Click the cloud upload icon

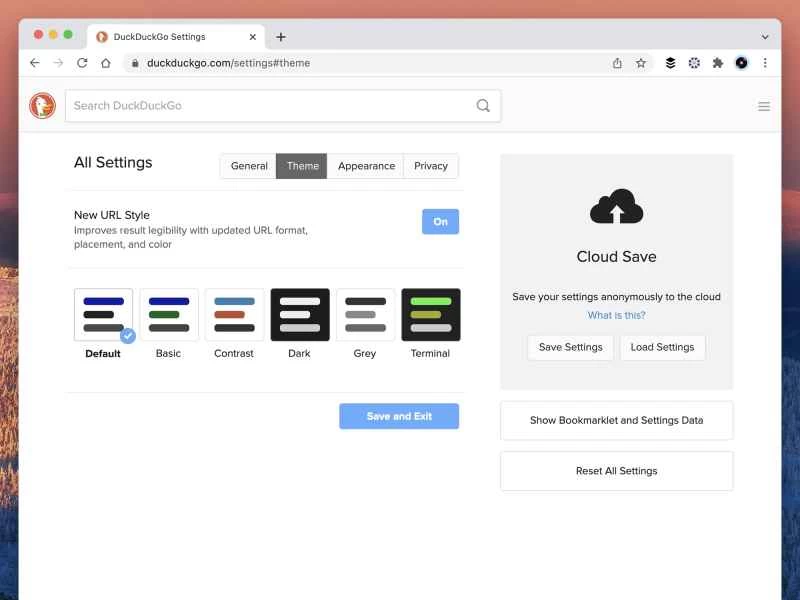point(616,207)
